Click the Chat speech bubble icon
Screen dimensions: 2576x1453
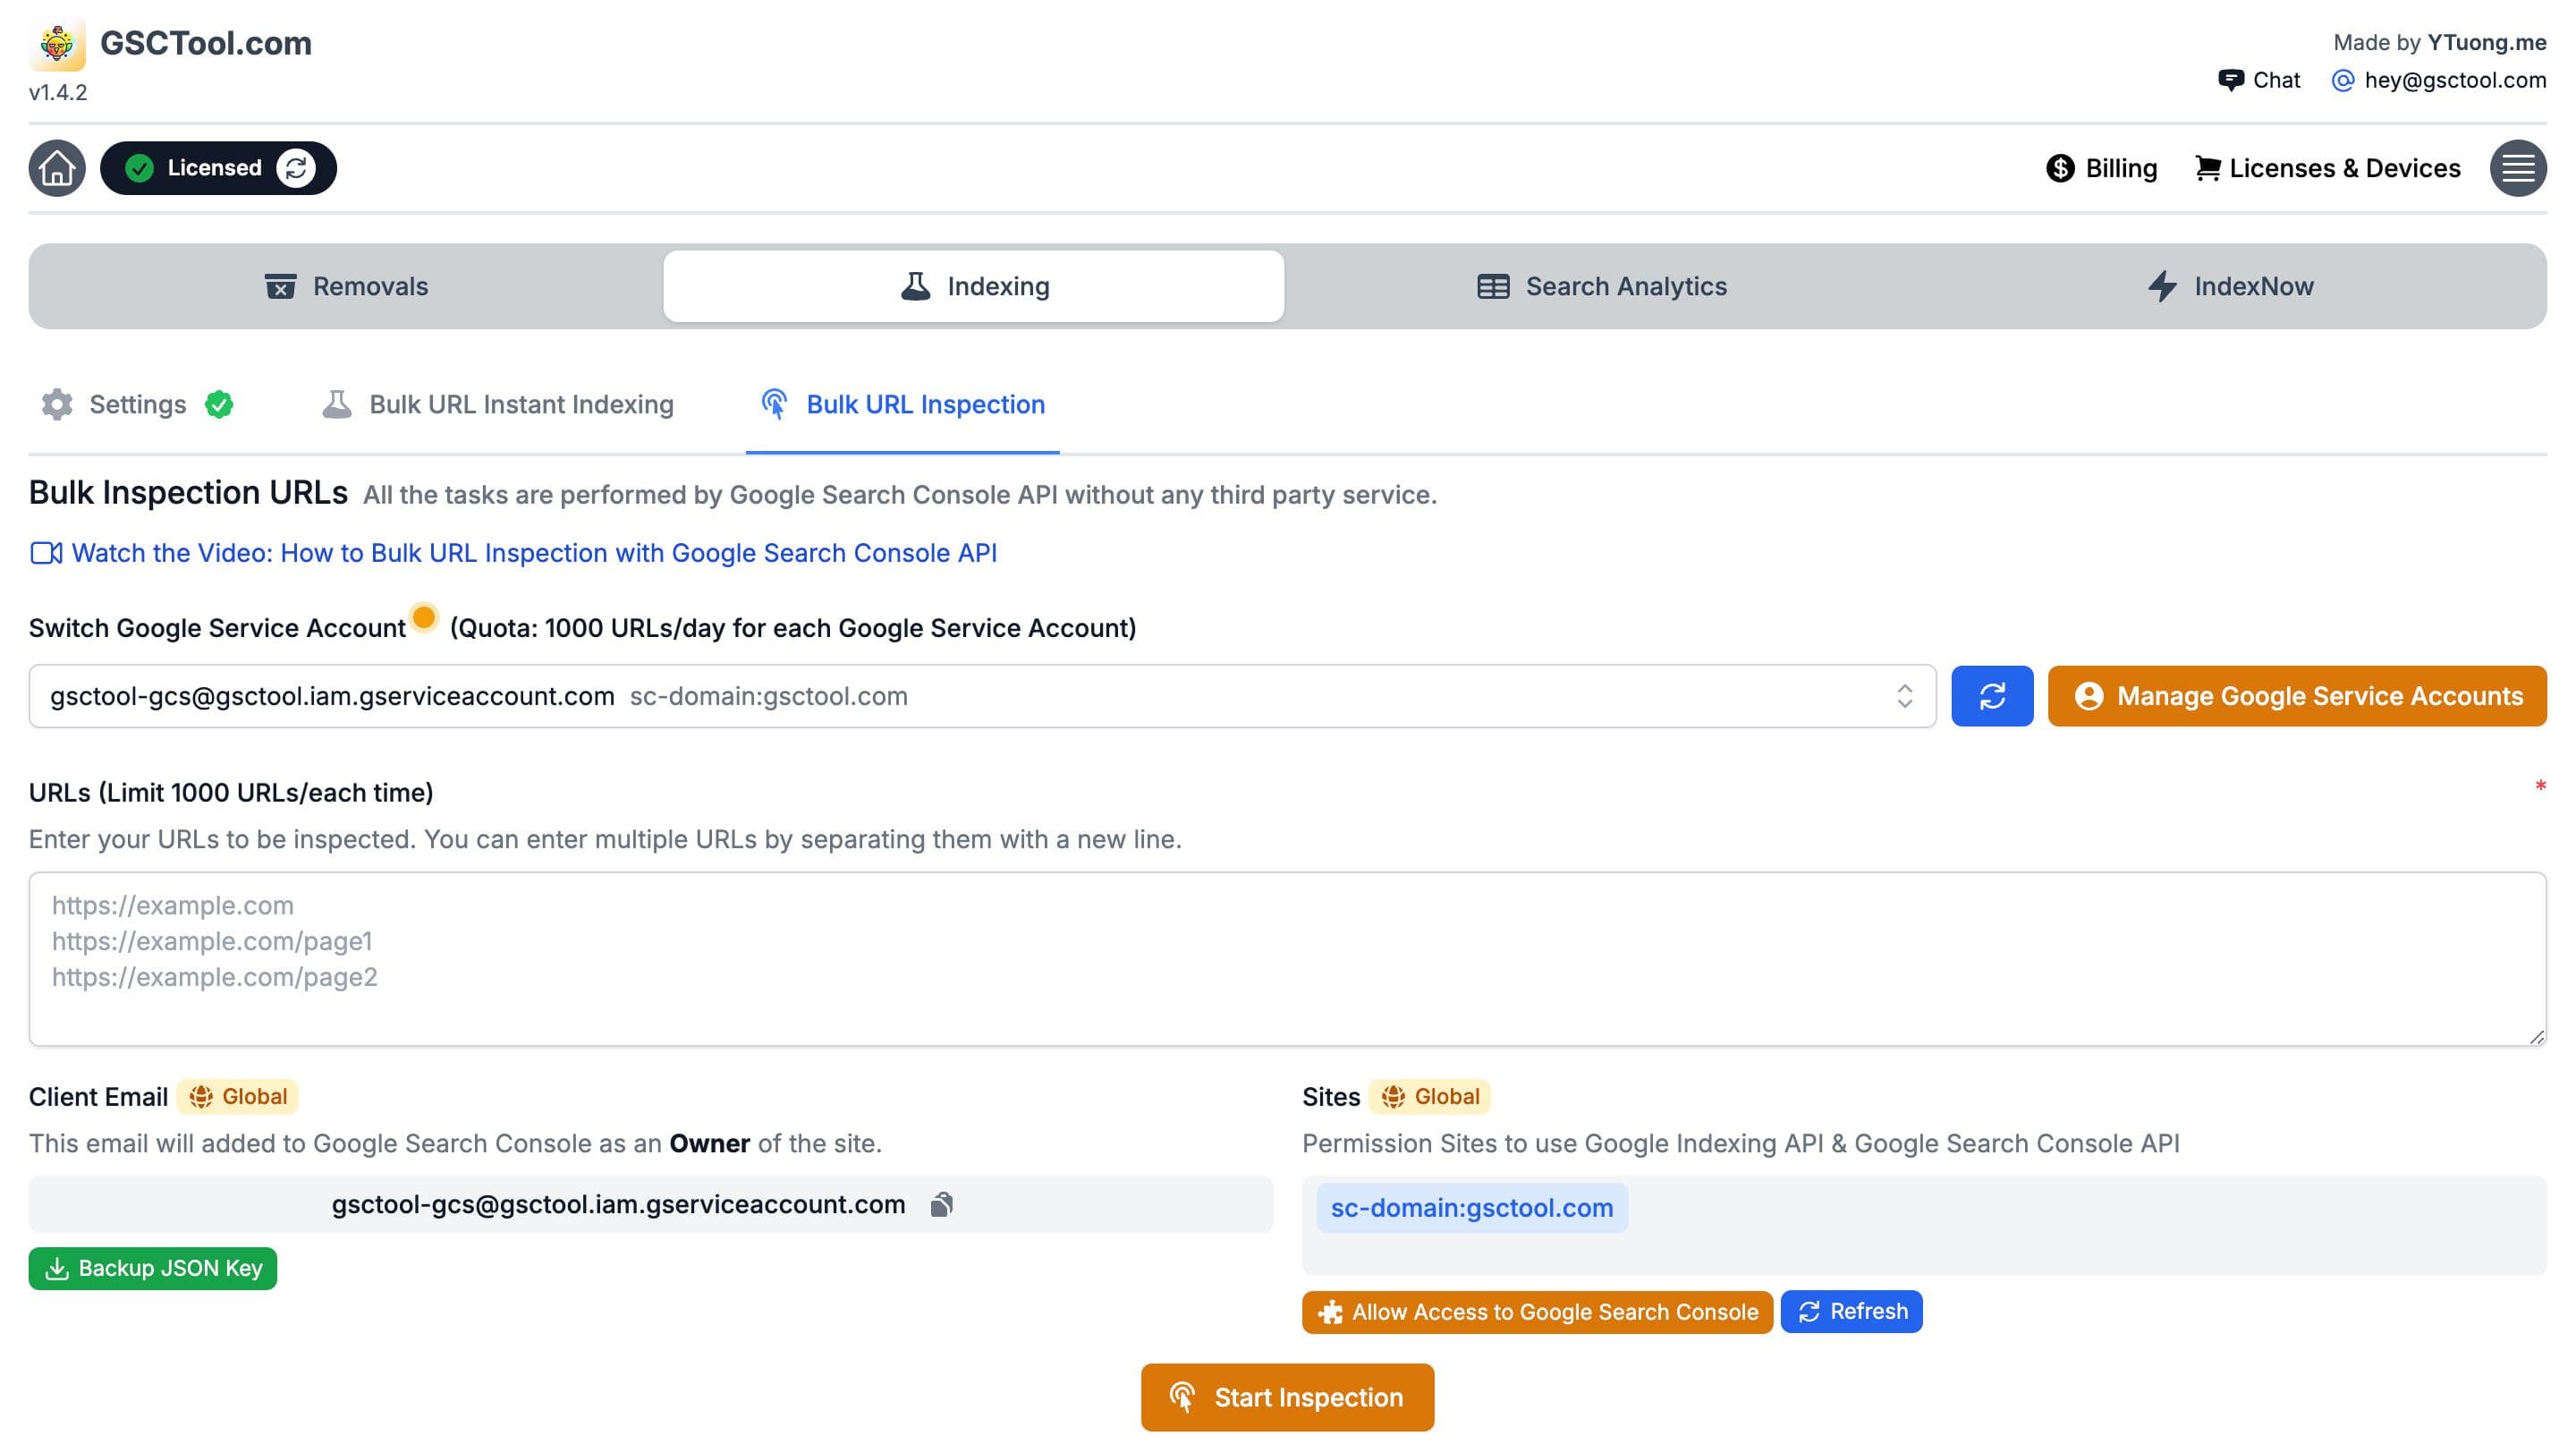tap(2230, 80)
